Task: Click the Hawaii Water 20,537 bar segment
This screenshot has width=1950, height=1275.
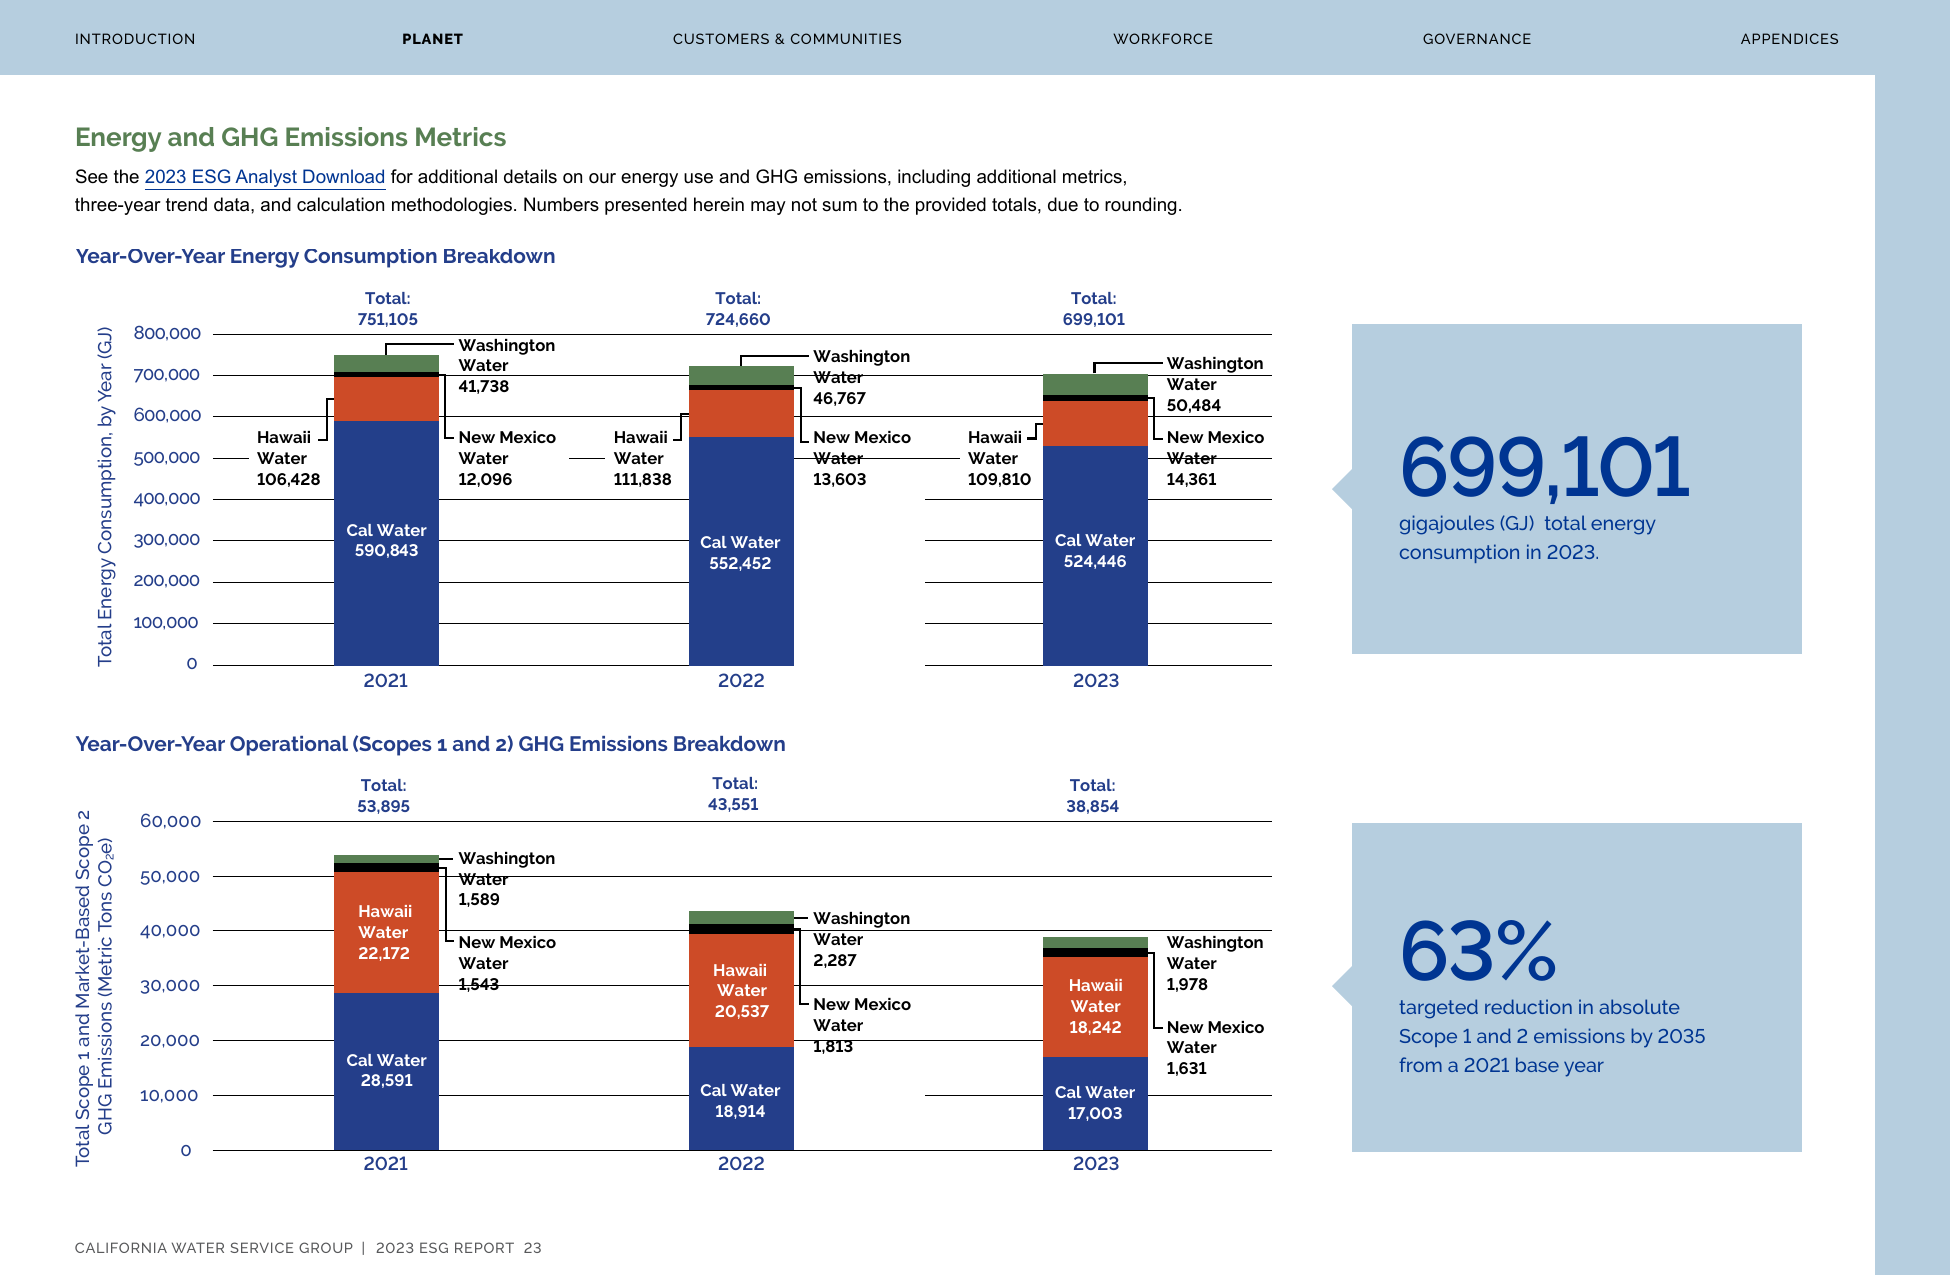Action: (741, 991)
